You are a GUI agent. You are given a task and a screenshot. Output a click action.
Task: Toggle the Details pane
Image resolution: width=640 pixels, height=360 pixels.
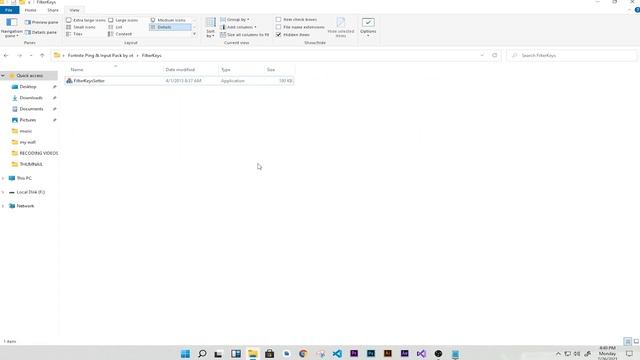coord(41,32)
